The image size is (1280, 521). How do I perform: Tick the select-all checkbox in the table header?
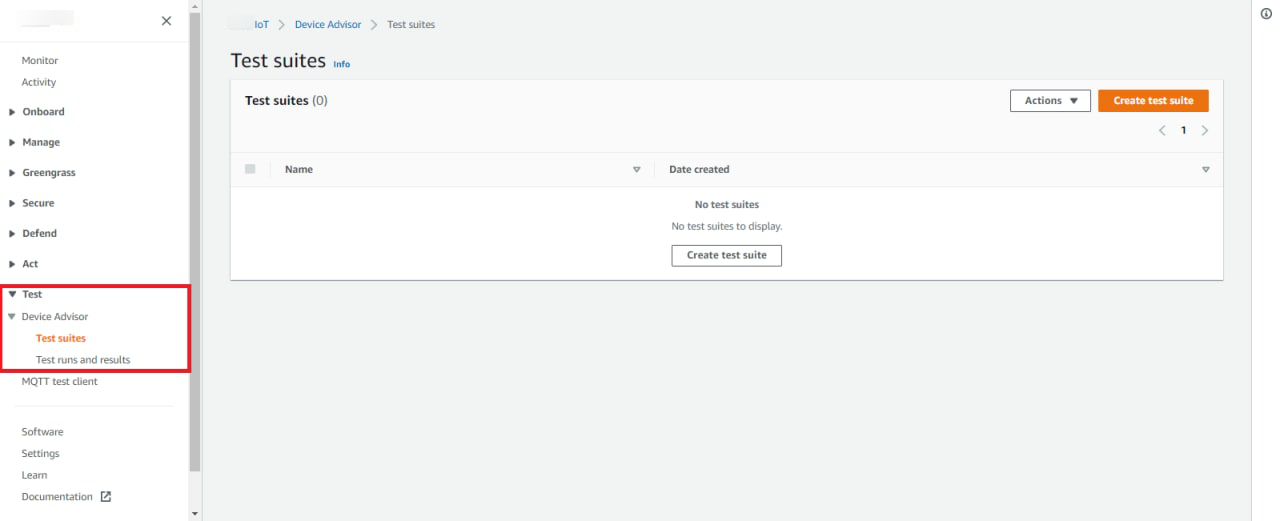click(250, 169)
